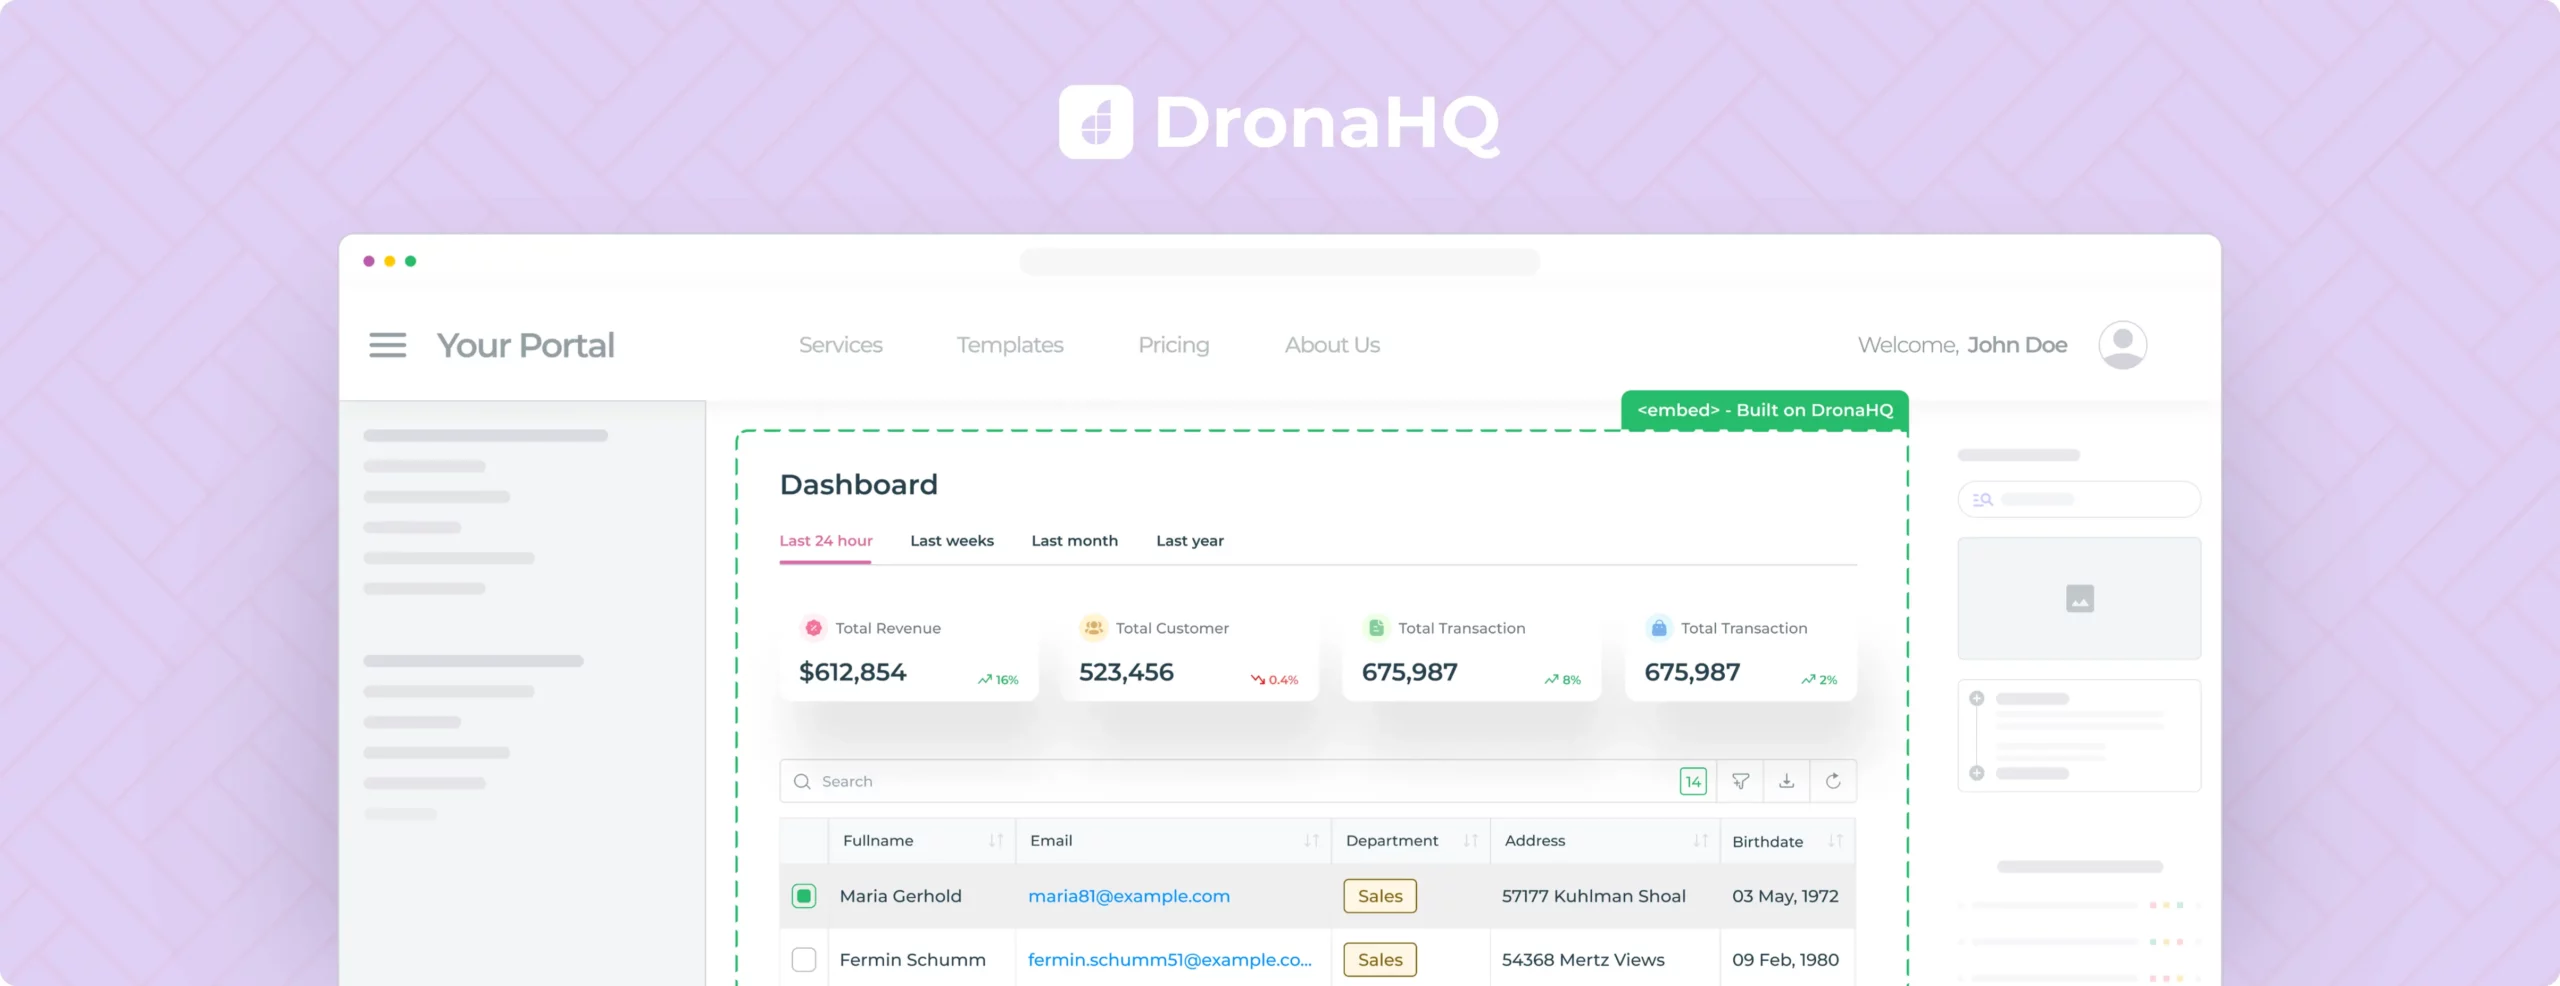Click the user profile avatar icon
This screenshot has width=2560, height=986.
click(x=2122, y=345)
